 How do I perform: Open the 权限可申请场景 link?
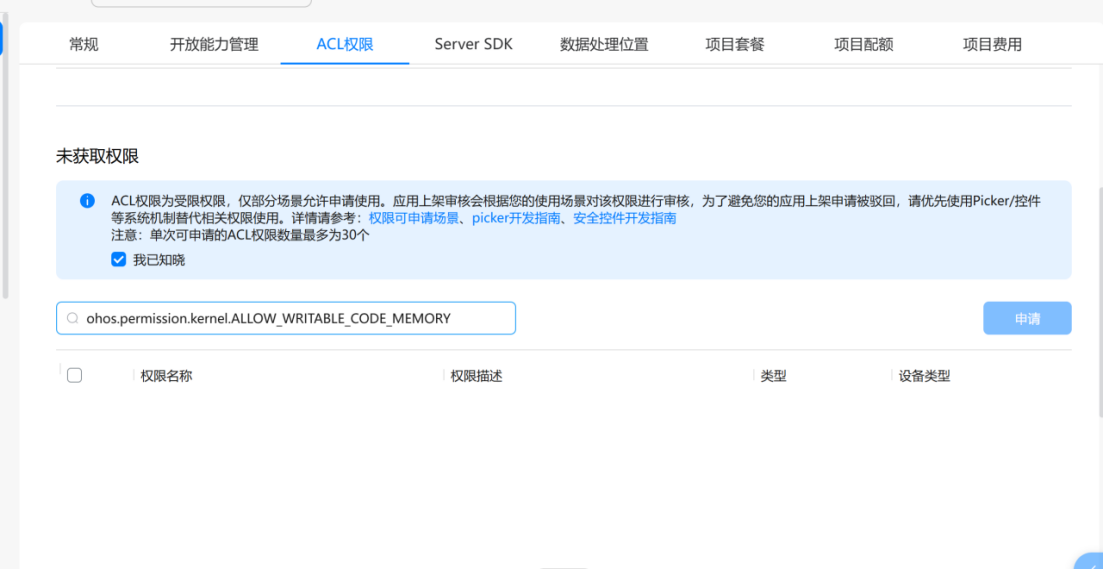pyautogui.click(x=414, y=218)
